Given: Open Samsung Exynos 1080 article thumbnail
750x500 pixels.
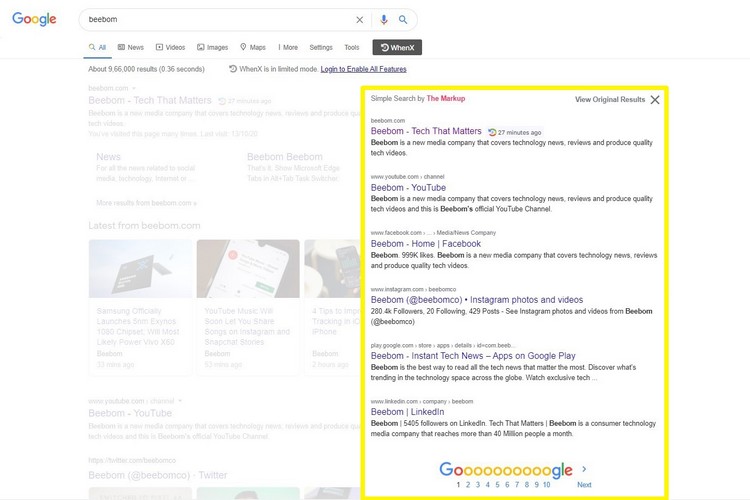Looking at the screenshot, I should click(x=140, y=268).
